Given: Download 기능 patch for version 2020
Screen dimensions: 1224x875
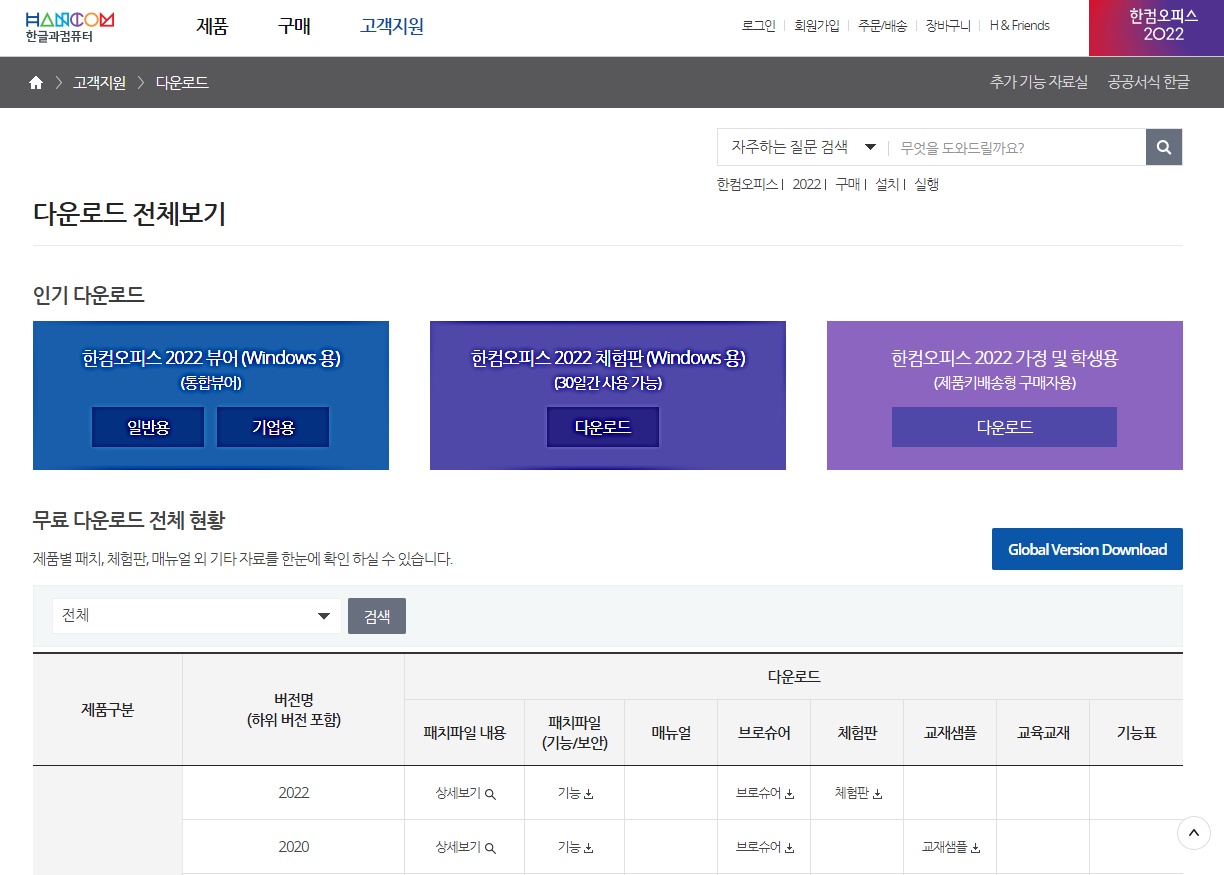Looking at the screenshot, I should click(575, 847).
